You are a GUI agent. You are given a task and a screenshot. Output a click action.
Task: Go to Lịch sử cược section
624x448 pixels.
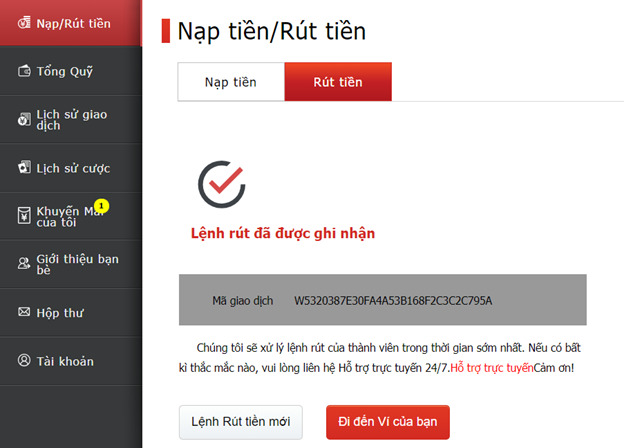(x=71, y=168)
